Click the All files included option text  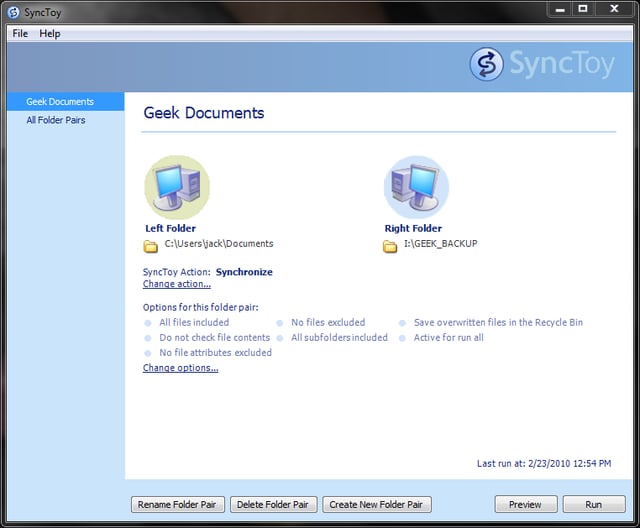tap(194, 322)
